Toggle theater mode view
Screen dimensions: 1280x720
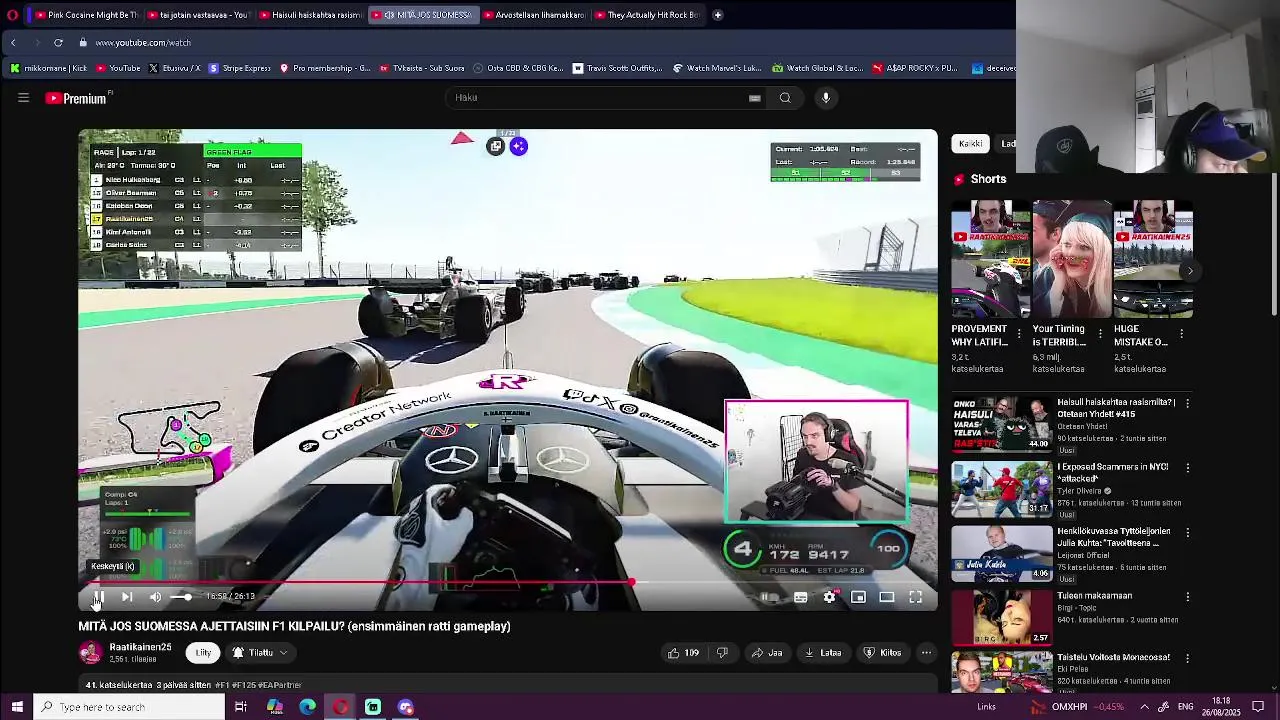pos(887,597)
